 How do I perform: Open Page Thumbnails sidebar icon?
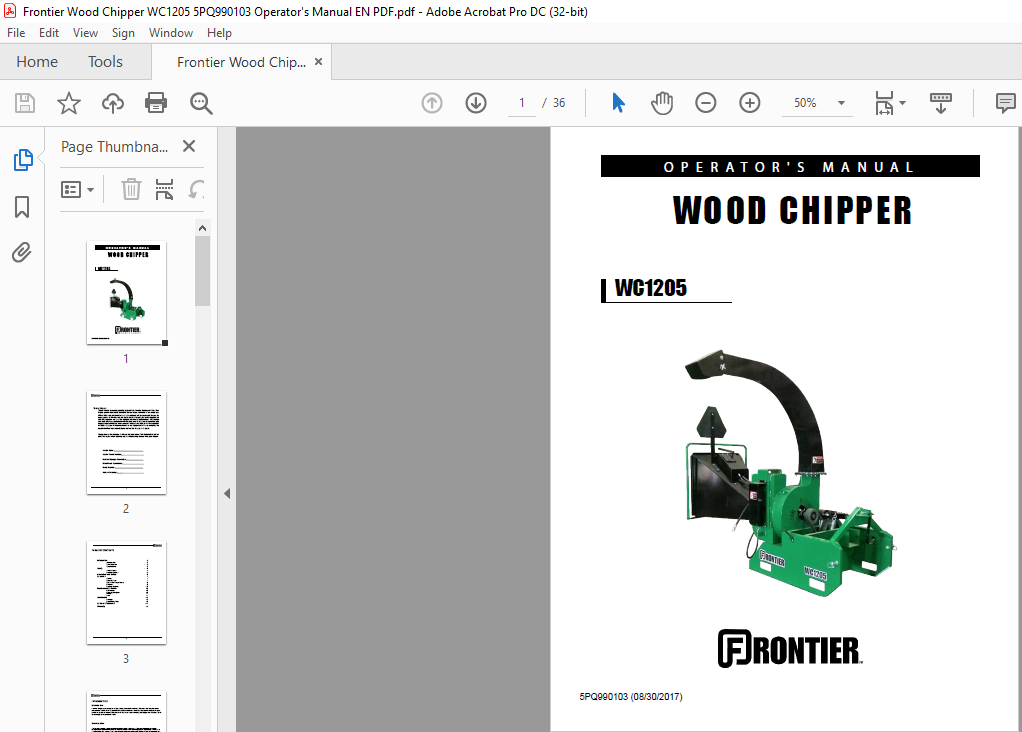23,160
